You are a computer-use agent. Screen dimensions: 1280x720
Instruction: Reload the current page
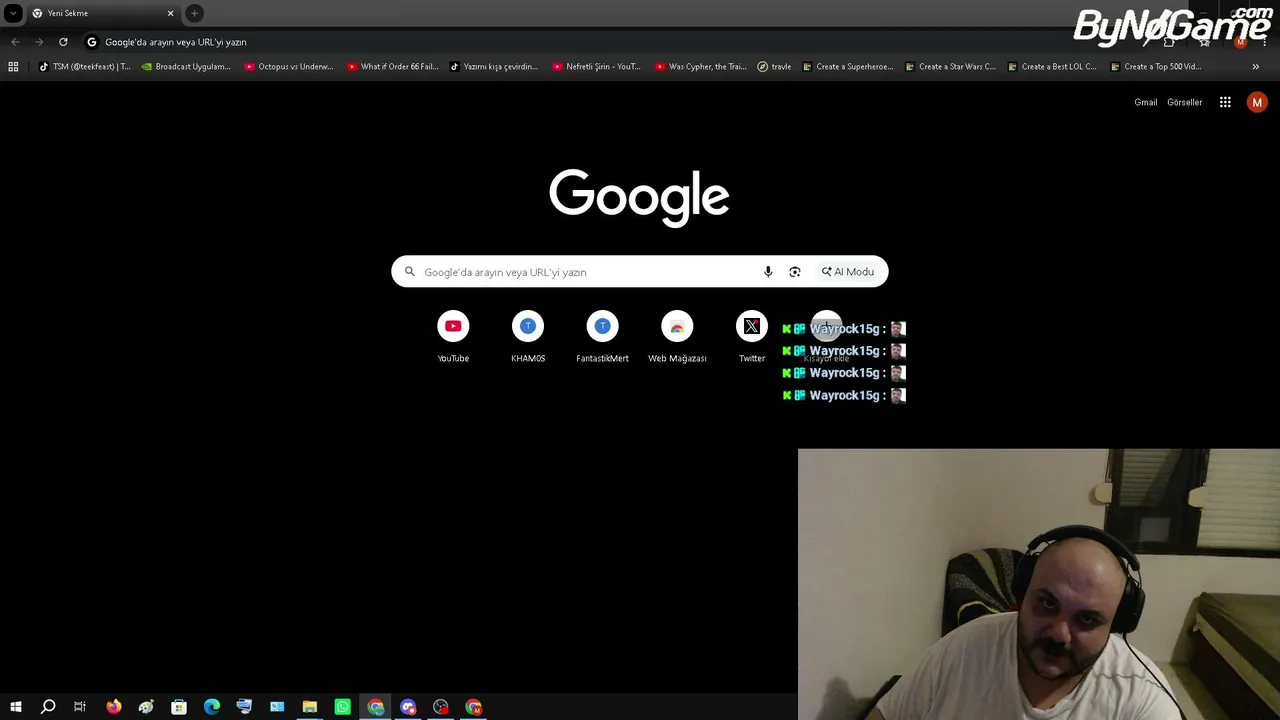(63, 42)
